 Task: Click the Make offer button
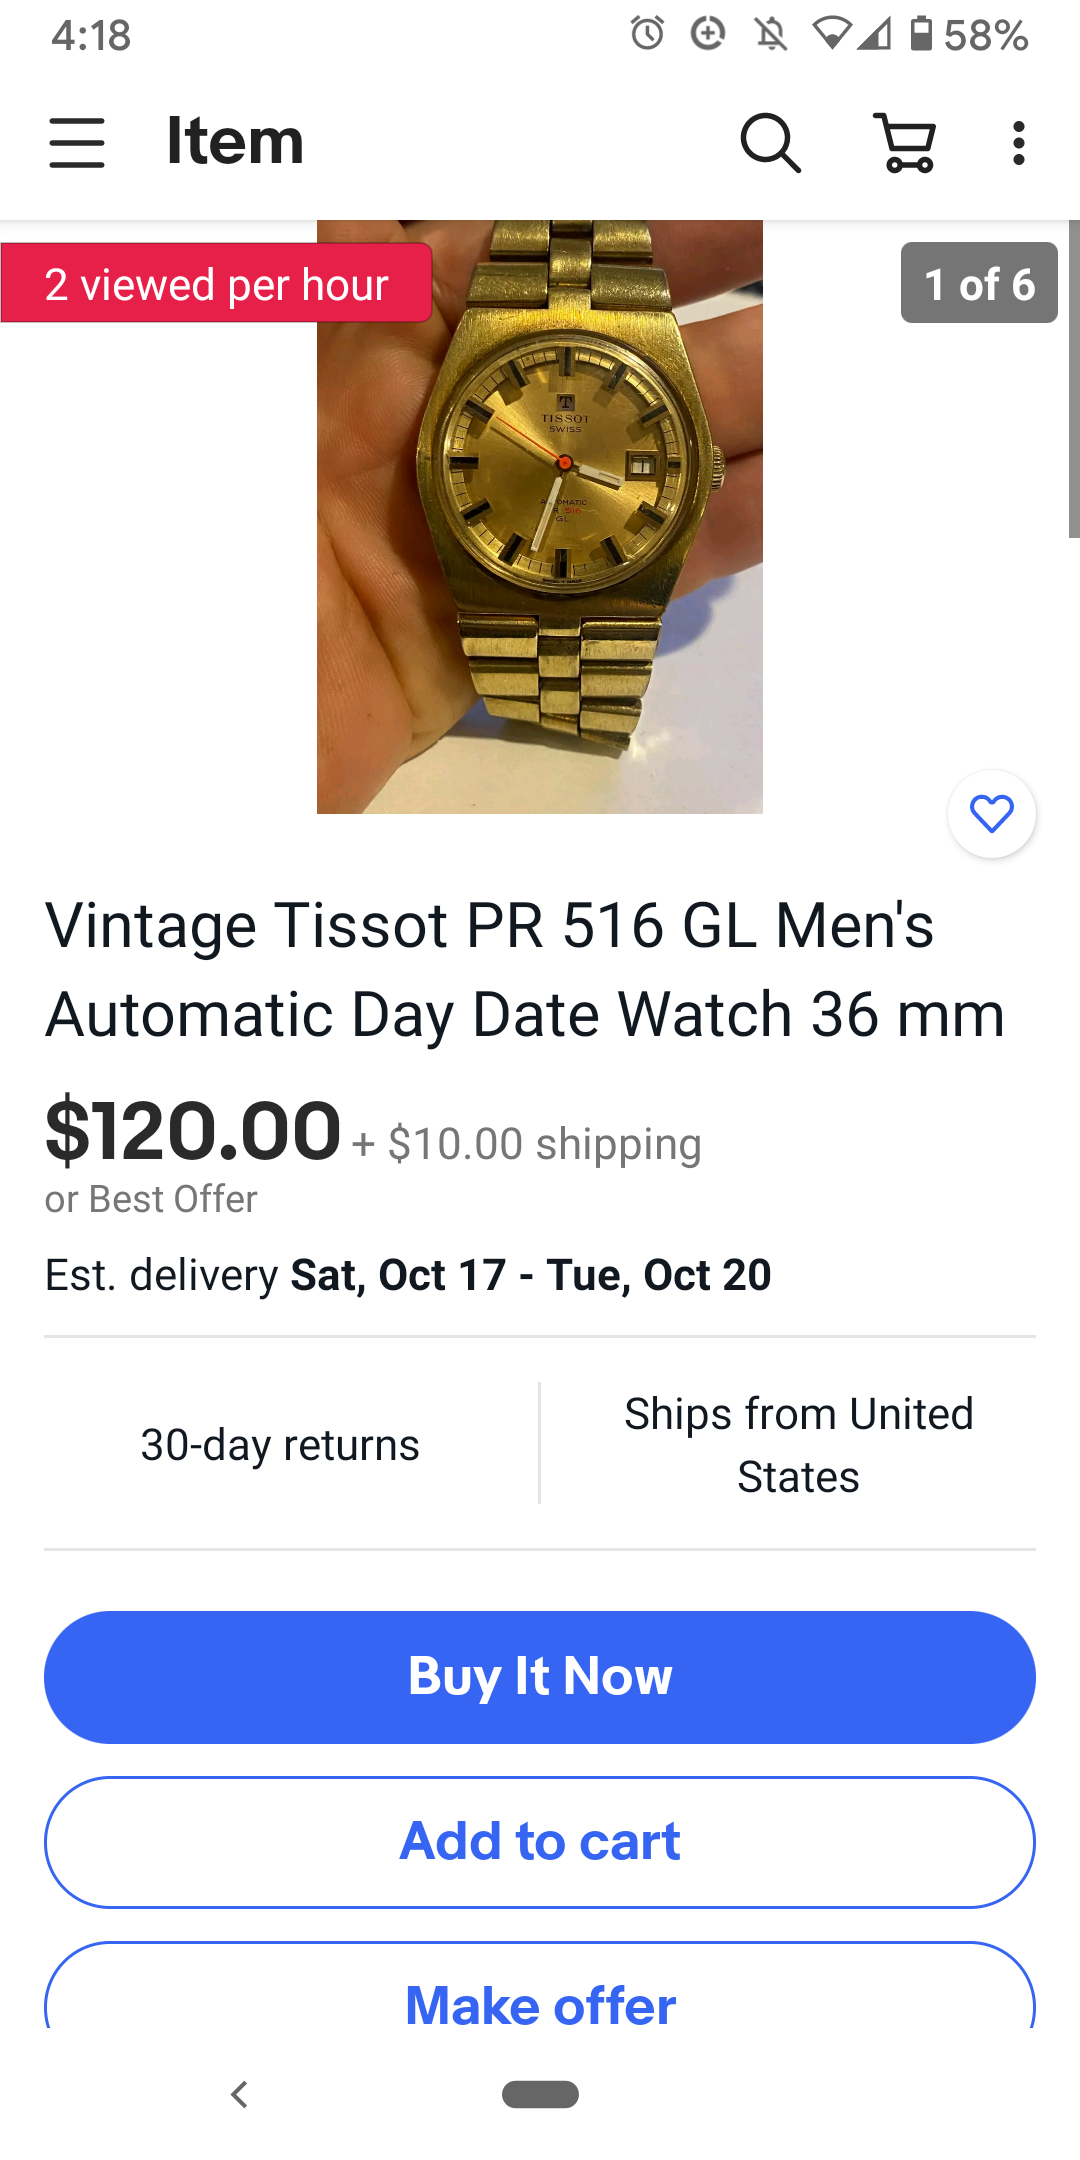click(x=540, y=1988)
